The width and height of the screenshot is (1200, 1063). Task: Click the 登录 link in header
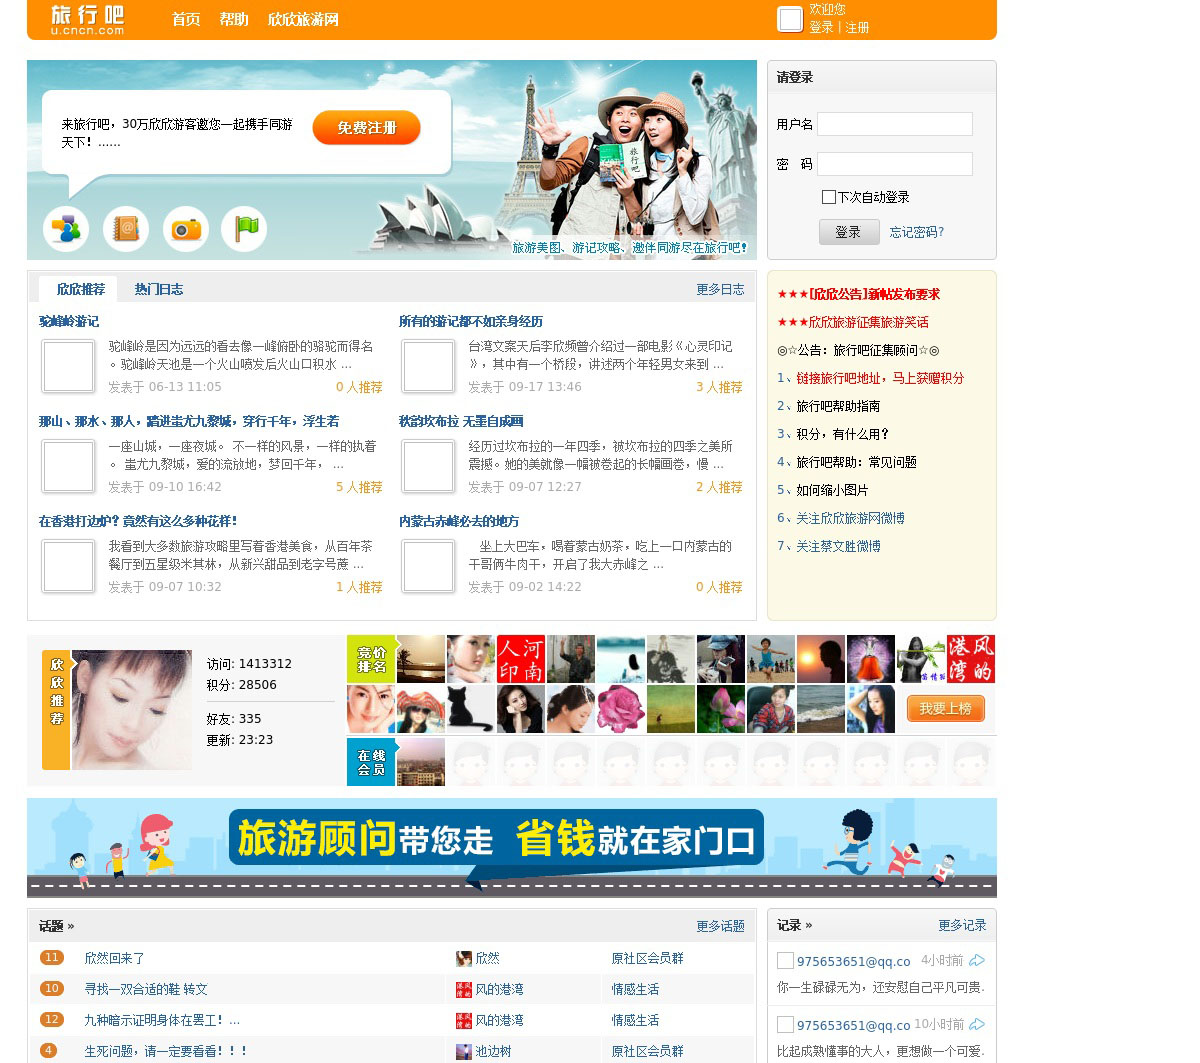coord(821,28)
